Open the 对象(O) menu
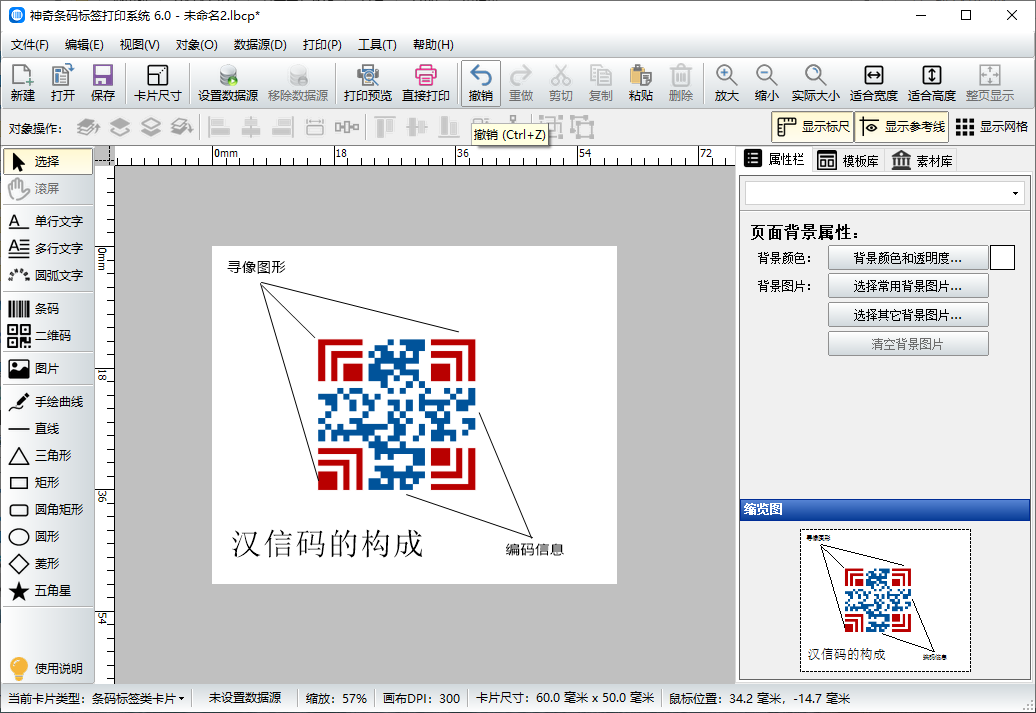Image resolution: width=1036 pixels, height=713 pixels. click(196, 45)
